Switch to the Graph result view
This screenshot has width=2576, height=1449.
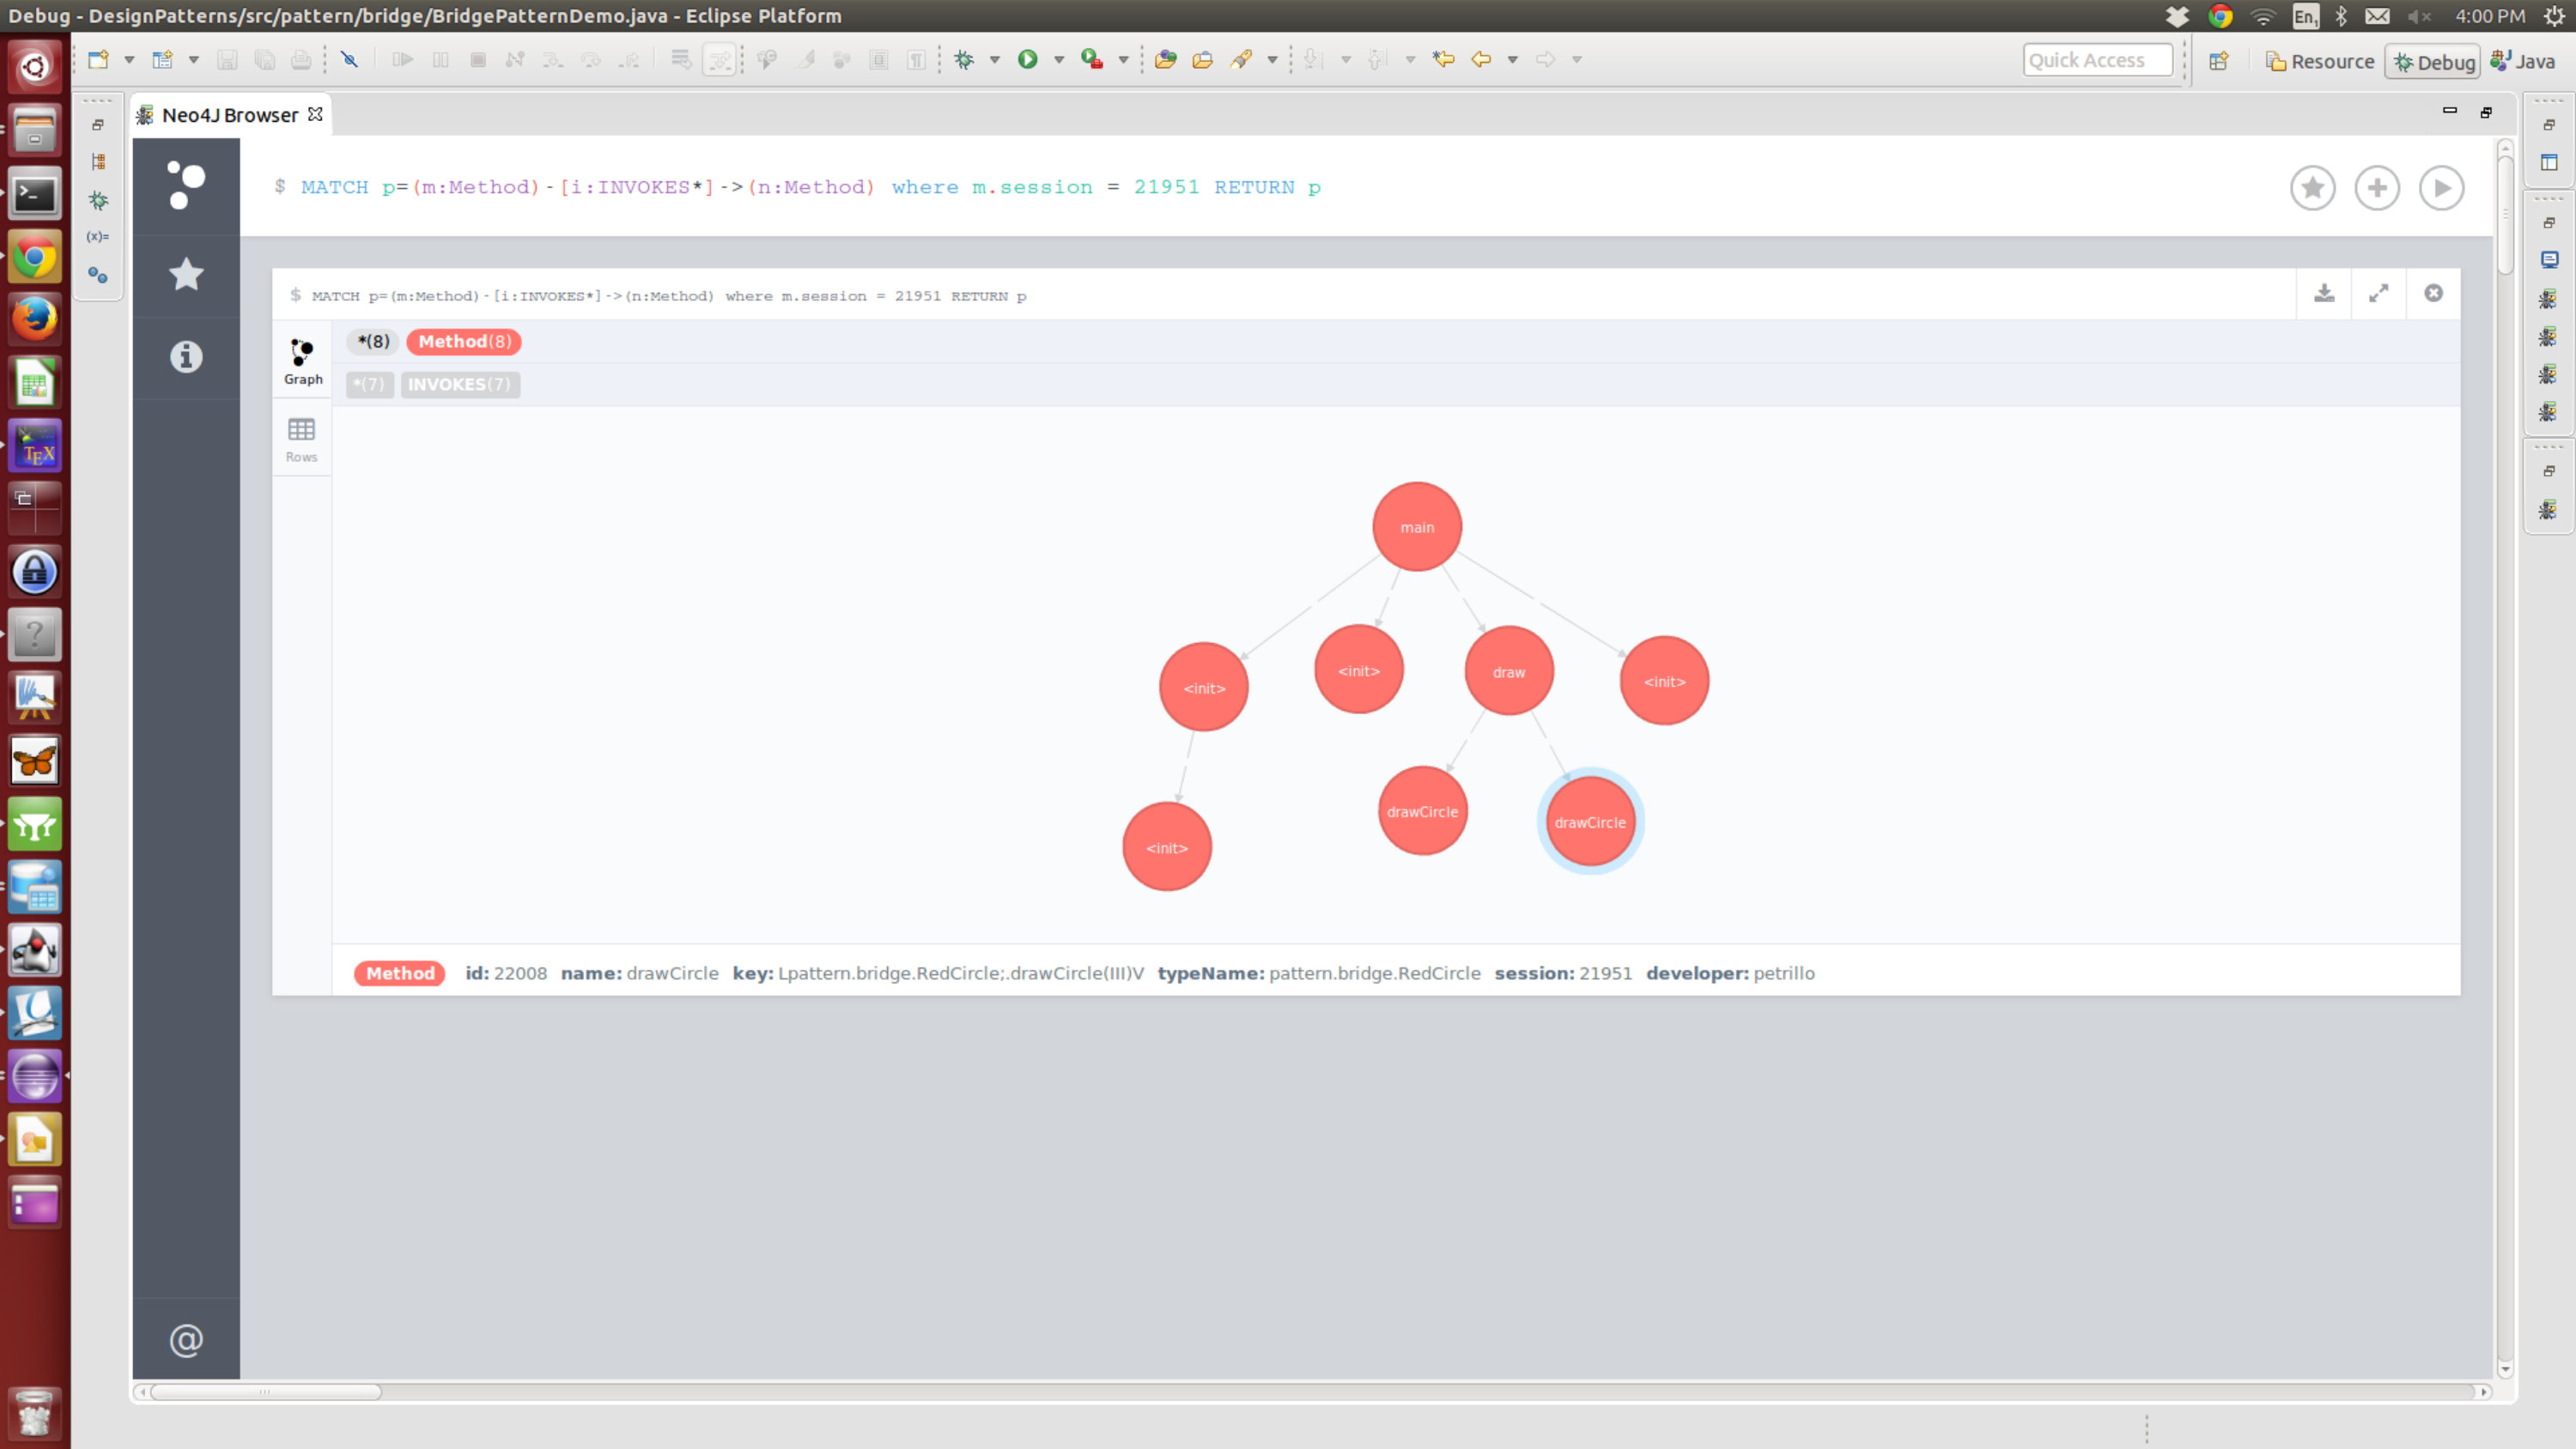coord(302,362)
